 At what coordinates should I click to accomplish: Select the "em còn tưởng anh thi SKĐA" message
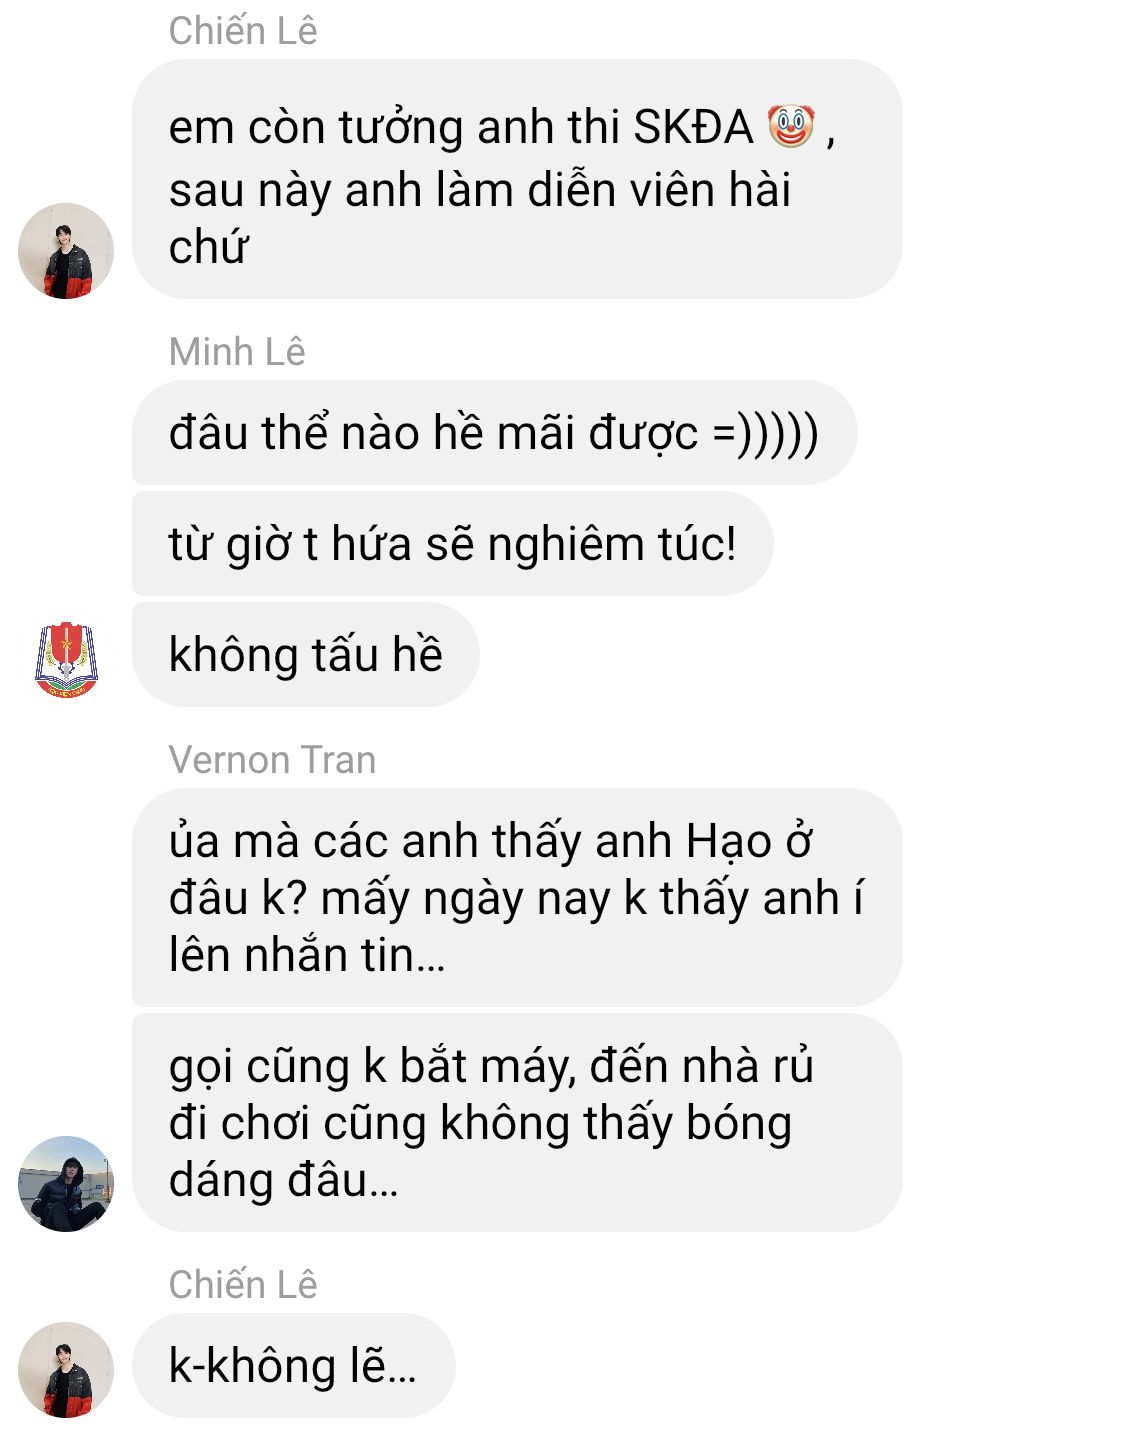(x=517, y=179)
